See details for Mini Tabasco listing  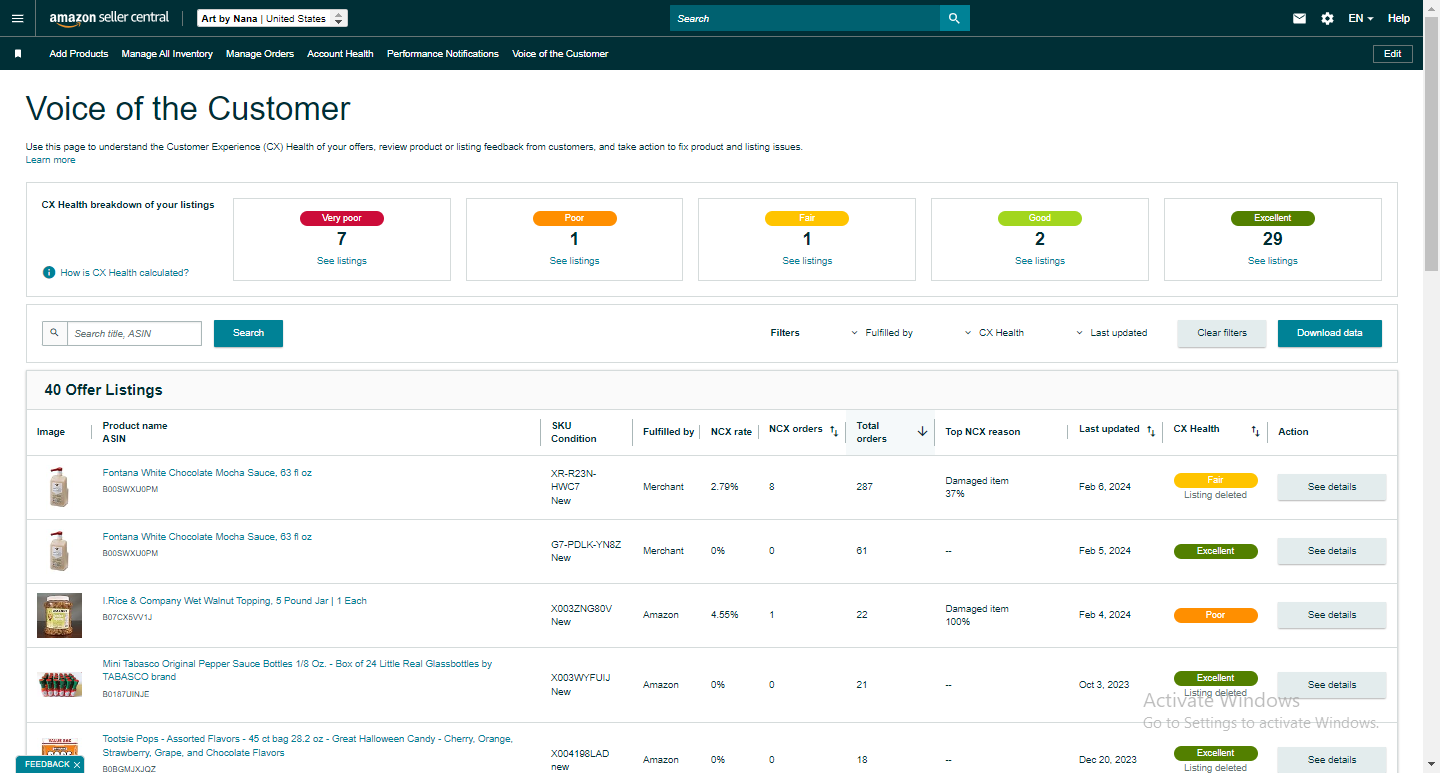[x=1332, y=685]
